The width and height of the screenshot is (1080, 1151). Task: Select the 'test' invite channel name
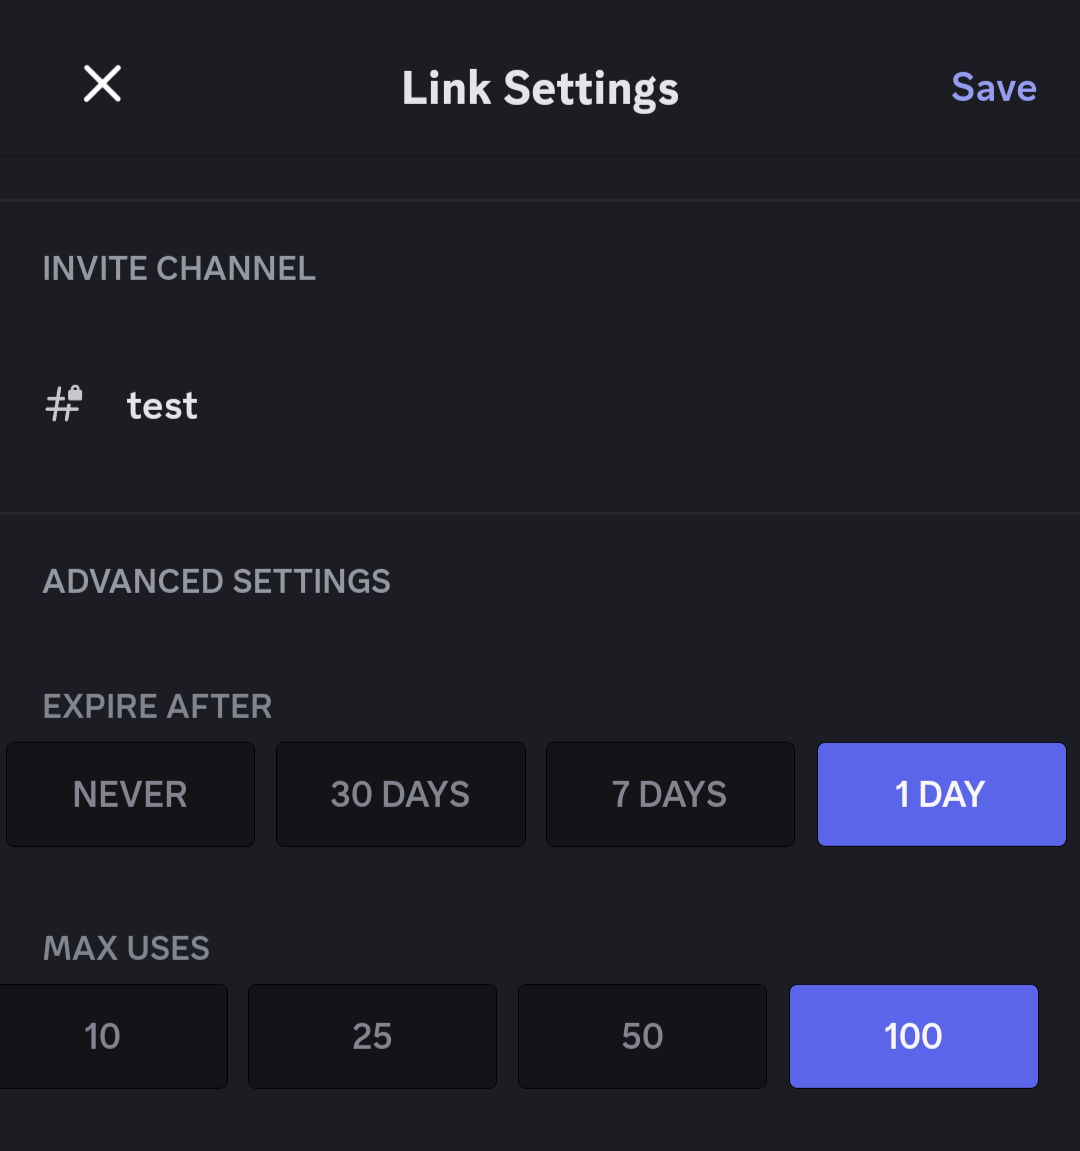(x=162, y=406)
